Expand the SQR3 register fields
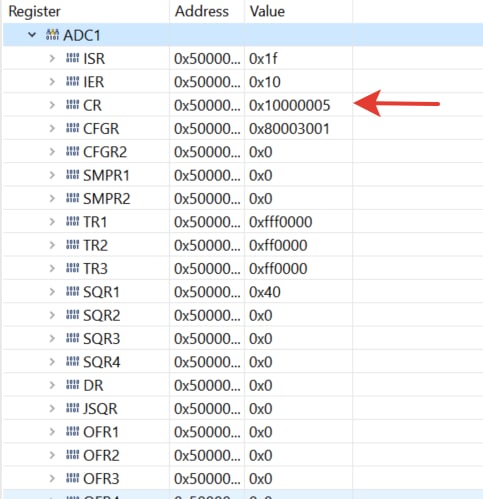Image resolution: width=483 pixels, height=499 pixels. tap(52, 338)
